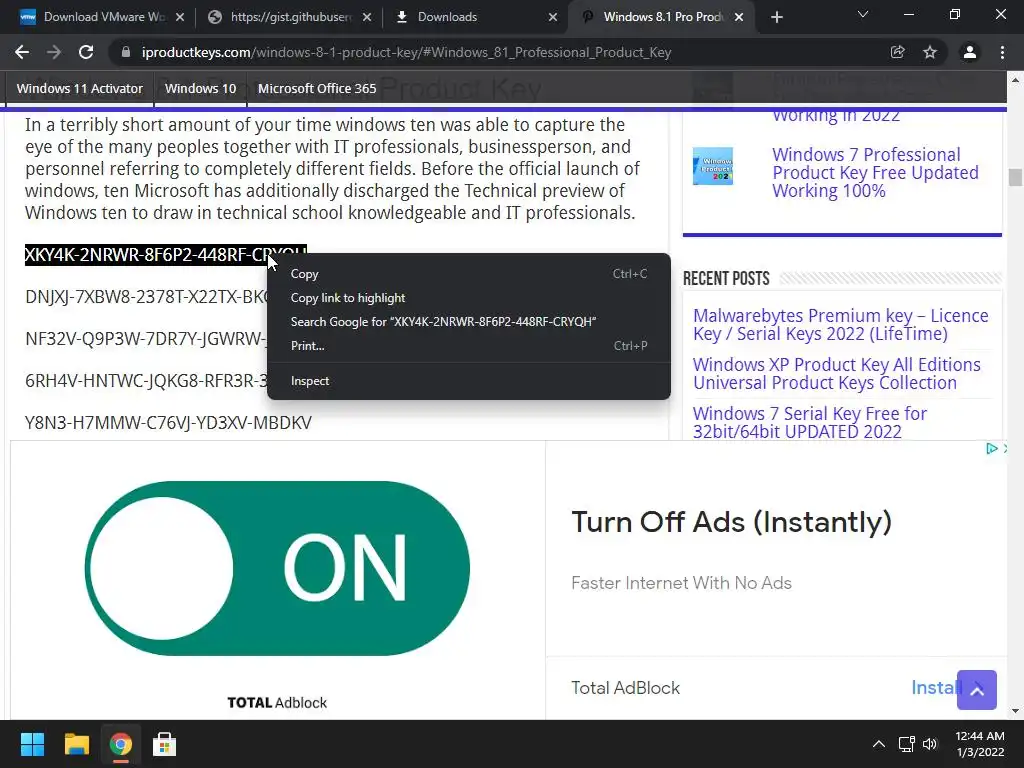Open the taskbar clock and date
The image size is (1024, 768).
tap(980, 744)
